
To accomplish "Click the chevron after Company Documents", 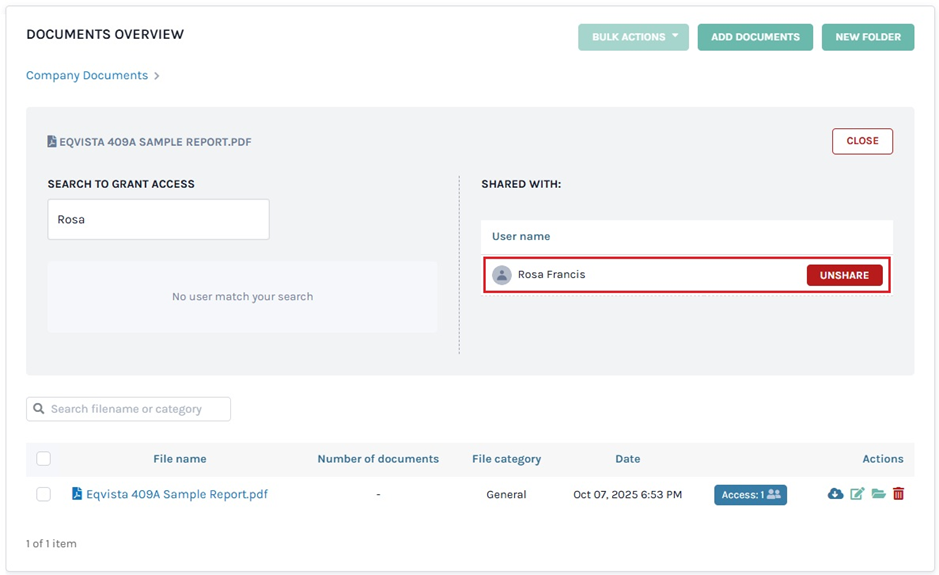I will tap(157, 76).
